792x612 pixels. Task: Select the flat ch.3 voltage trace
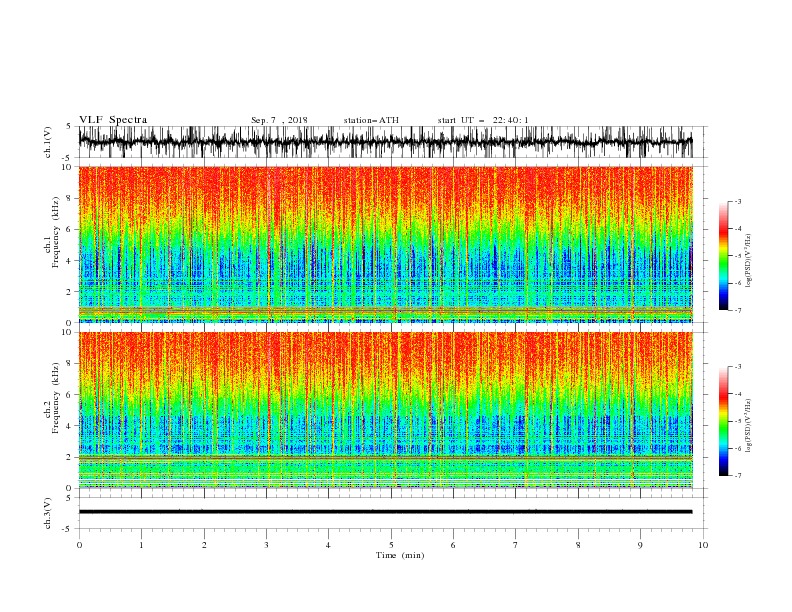pos(385,512)
